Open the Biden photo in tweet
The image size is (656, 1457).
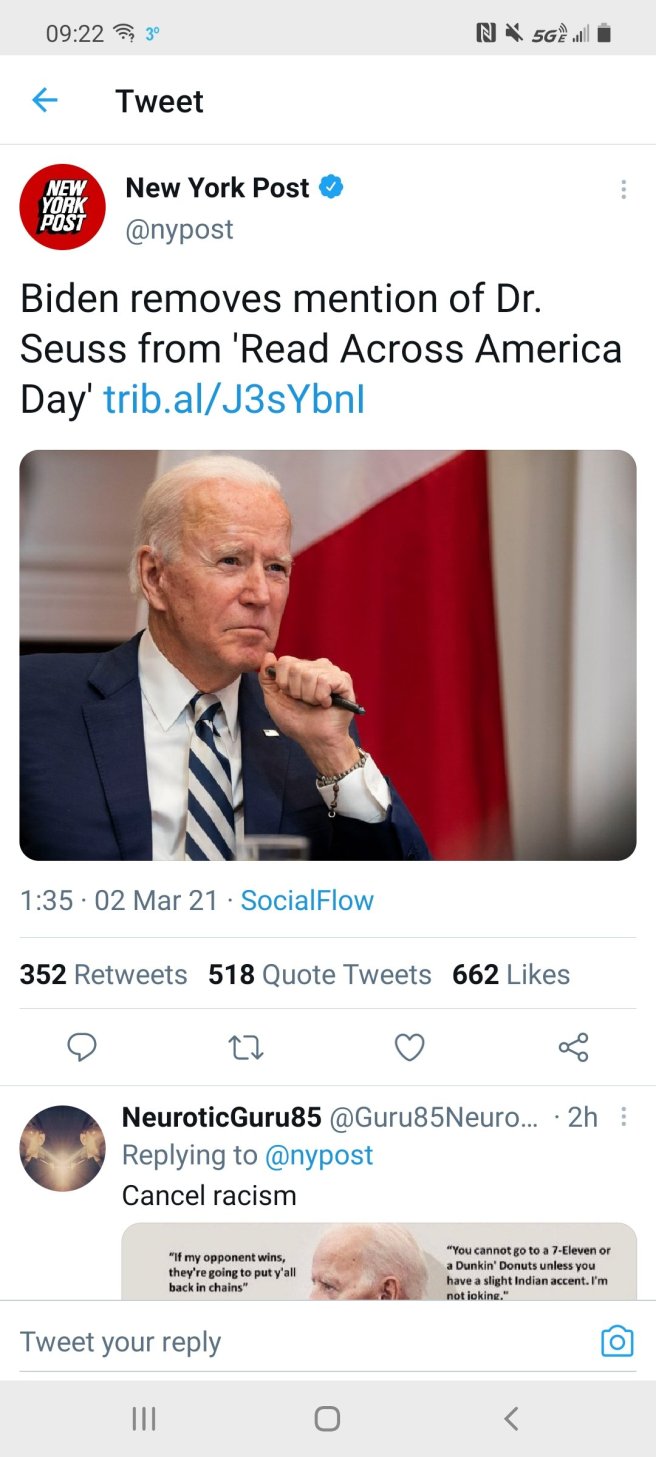(327, 655)
